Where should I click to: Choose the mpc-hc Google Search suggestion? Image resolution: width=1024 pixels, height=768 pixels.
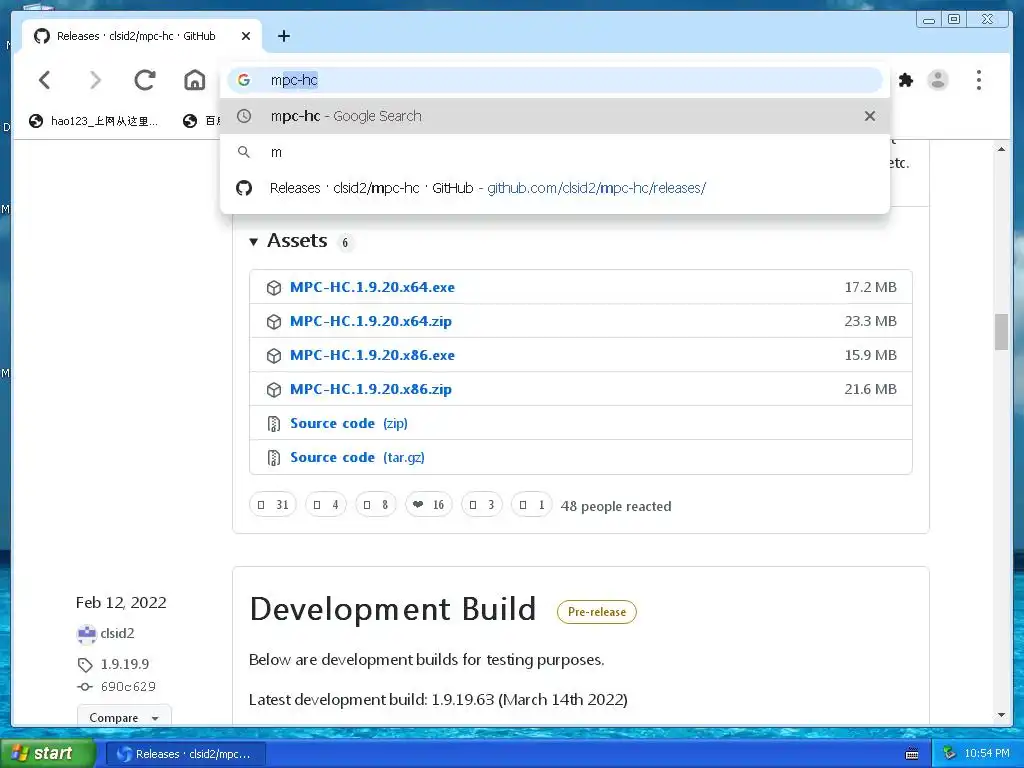(555, 116)
